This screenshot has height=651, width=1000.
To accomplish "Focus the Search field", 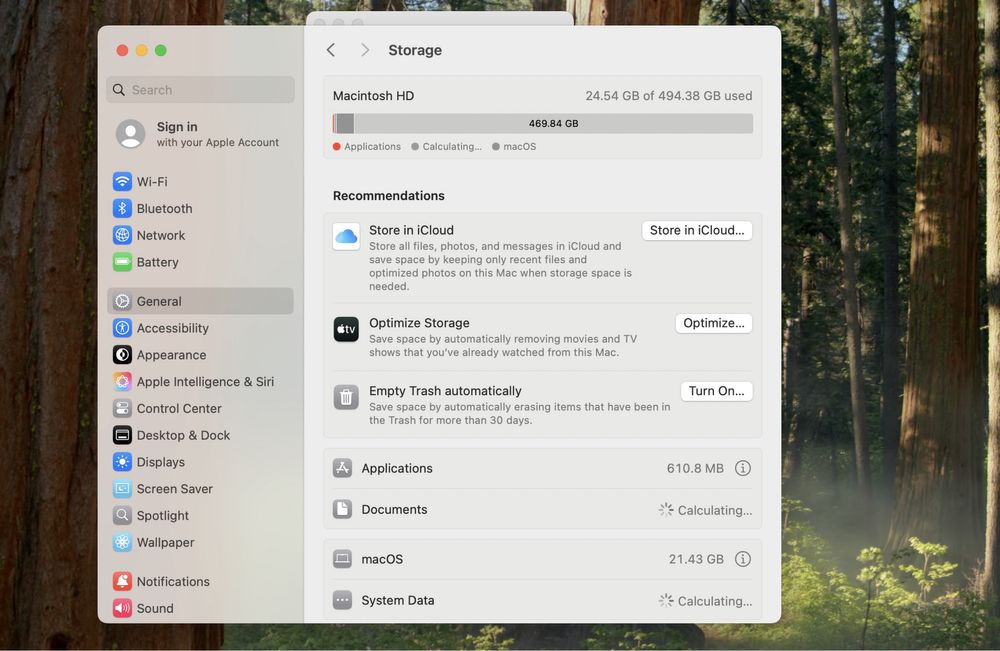I will click(200, 90).
